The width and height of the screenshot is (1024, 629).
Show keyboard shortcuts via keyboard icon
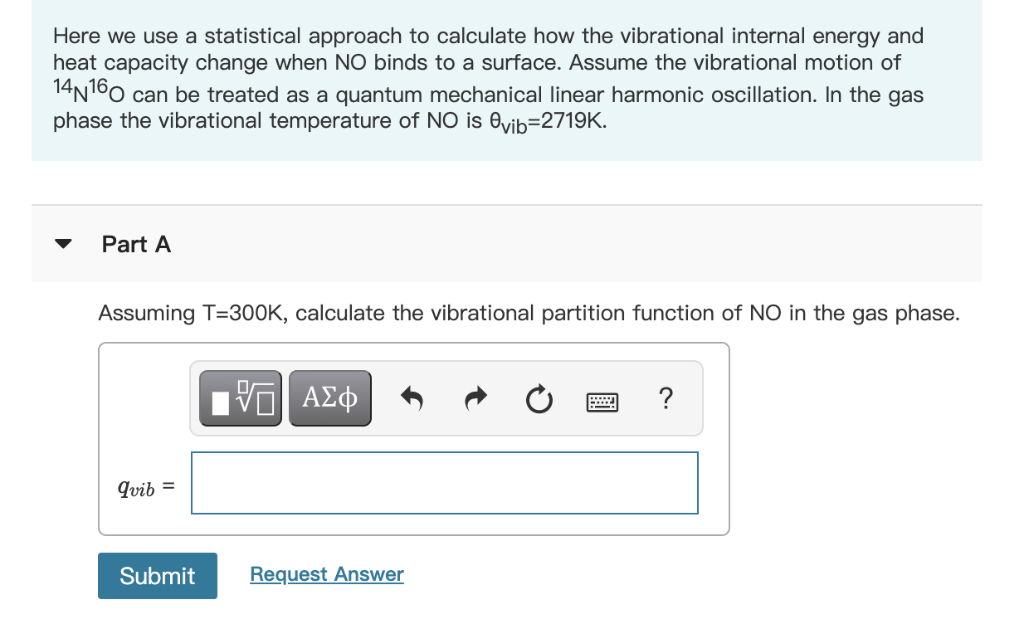pyautogui.click(x=602, y=401)
